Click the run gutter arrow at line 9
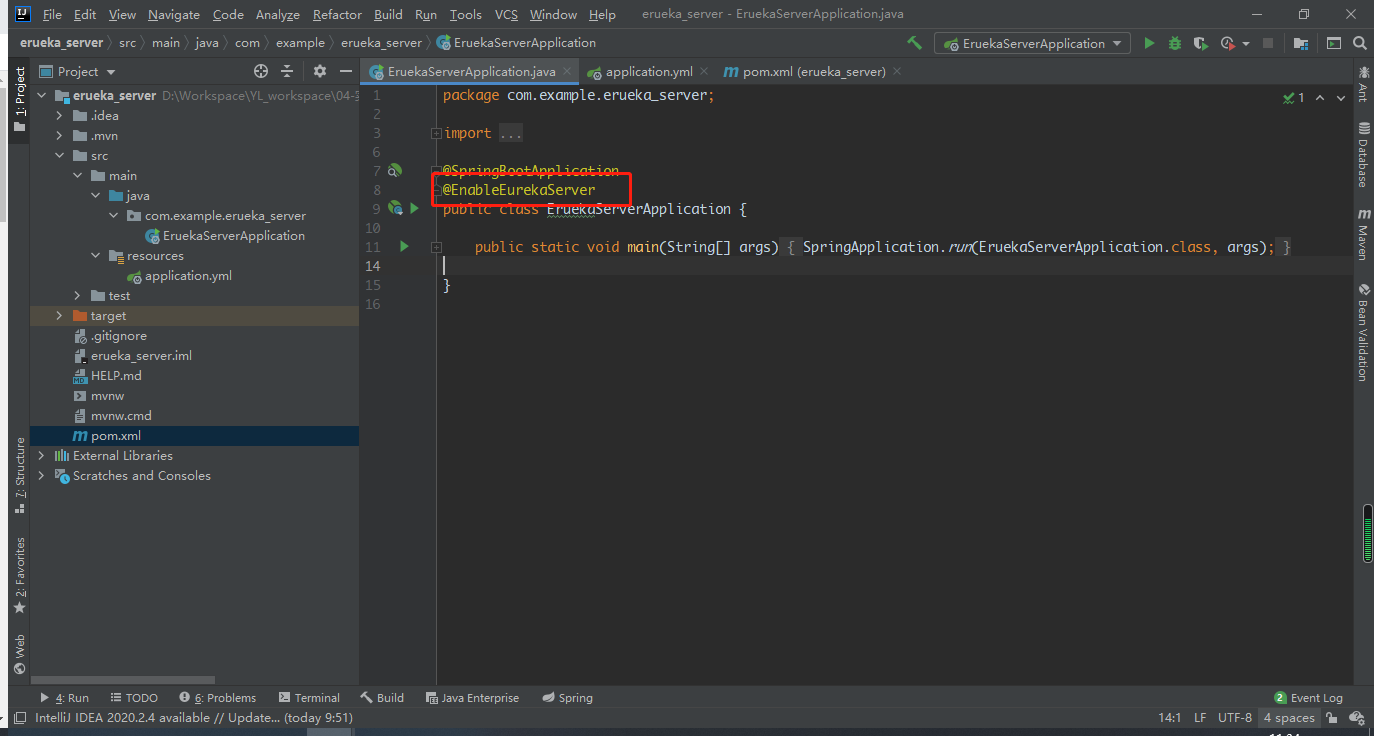The width and height of the screenshot is (1374, 736). [414, 208]
